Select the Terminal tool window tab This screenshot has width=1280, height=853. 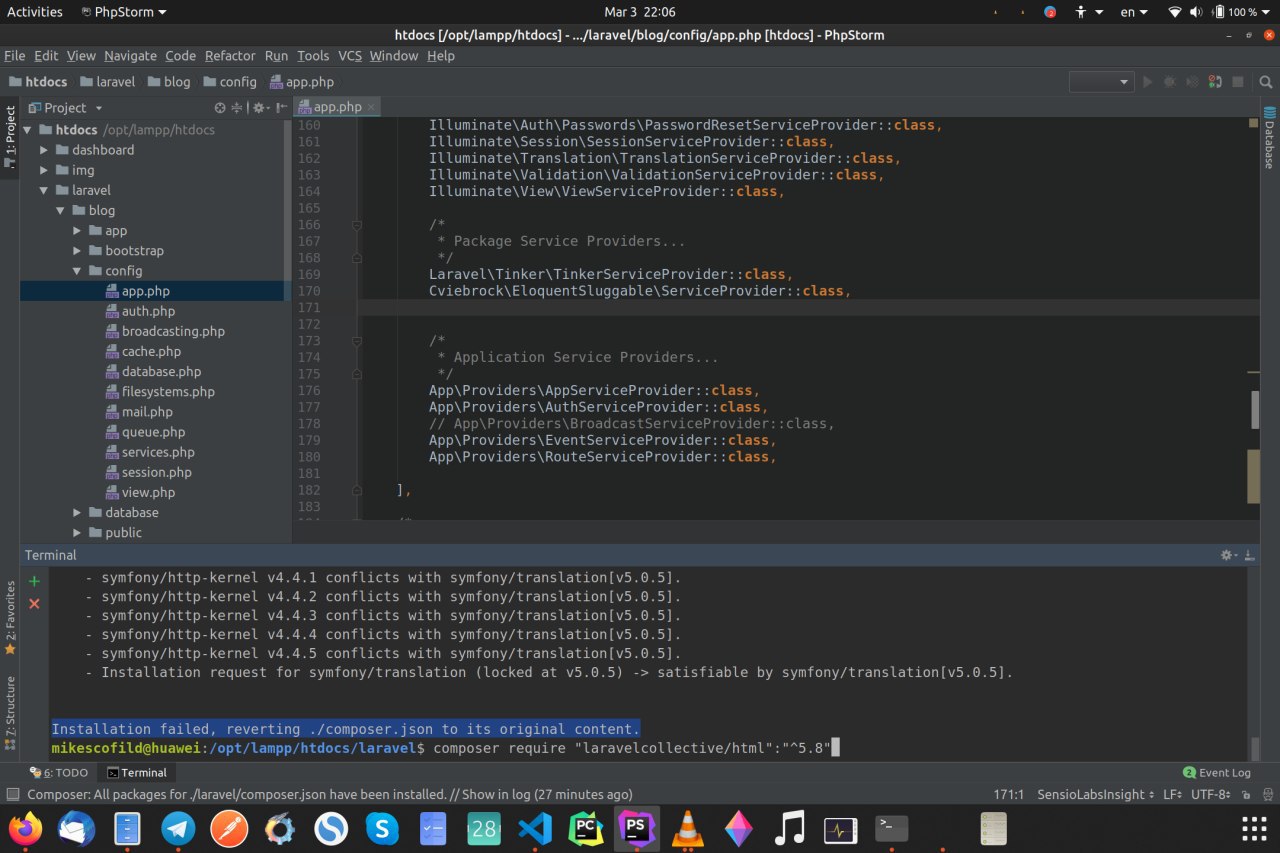coord(137,773)
